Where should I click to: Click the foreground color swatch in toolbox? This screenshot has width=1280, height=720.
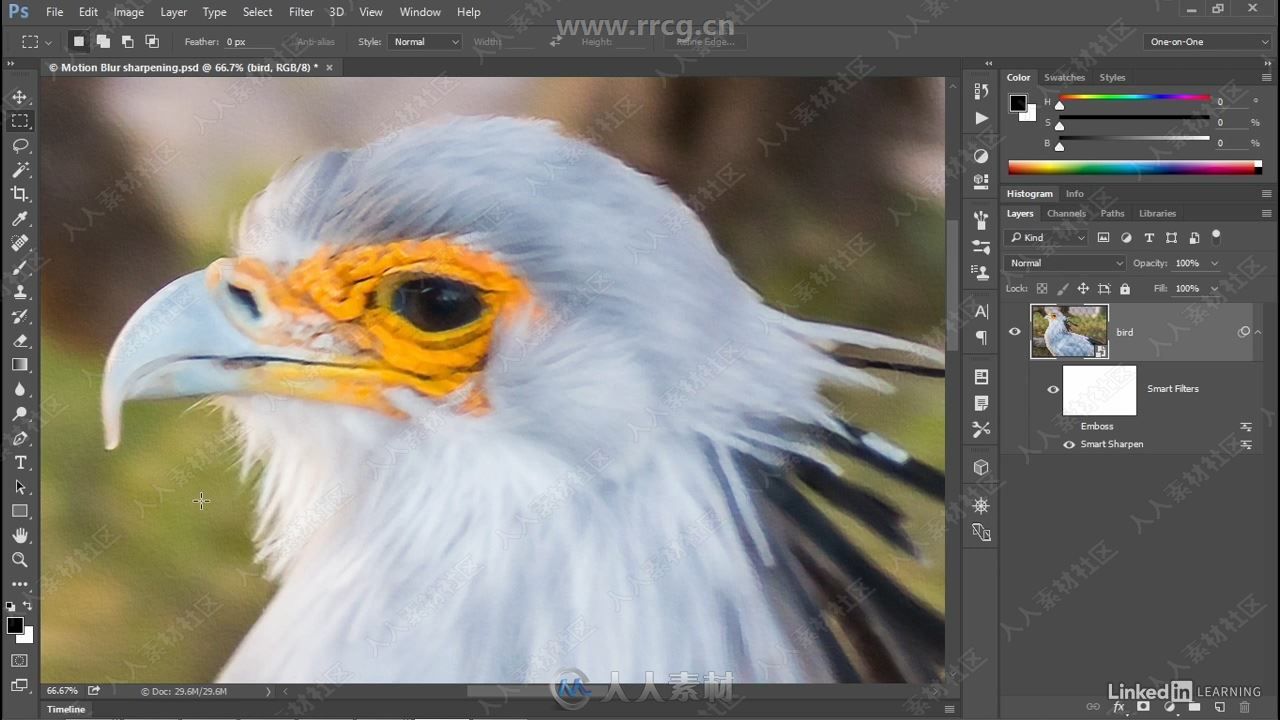(x=15, y=626)
